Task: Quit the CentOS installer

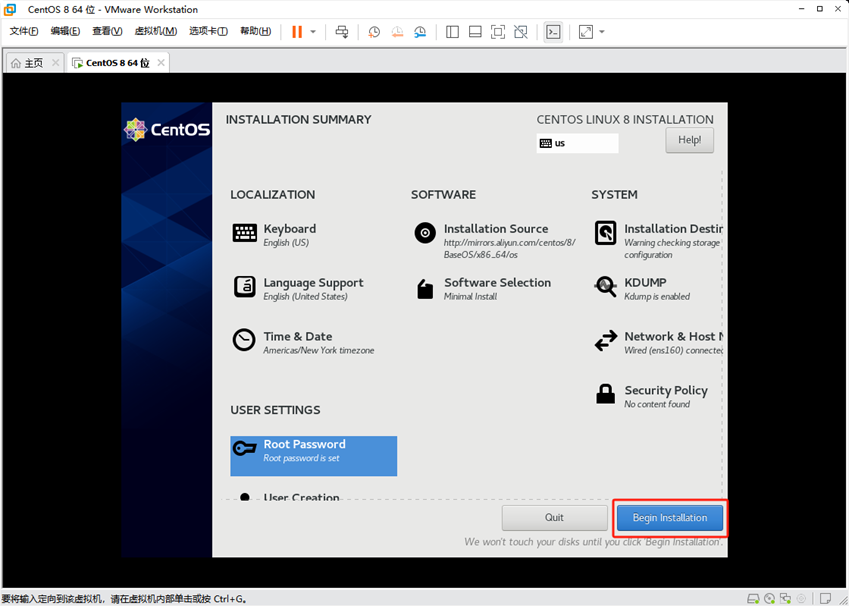Action: [554, 518]
